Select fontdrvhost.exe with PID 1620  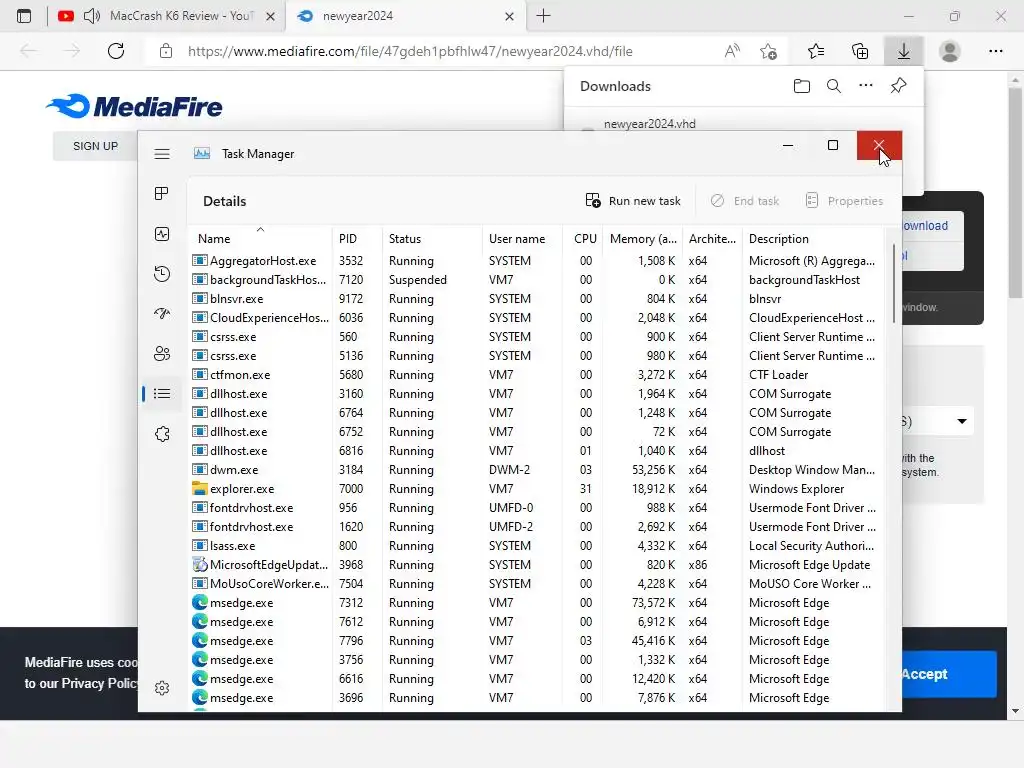(x=536, y=527)
